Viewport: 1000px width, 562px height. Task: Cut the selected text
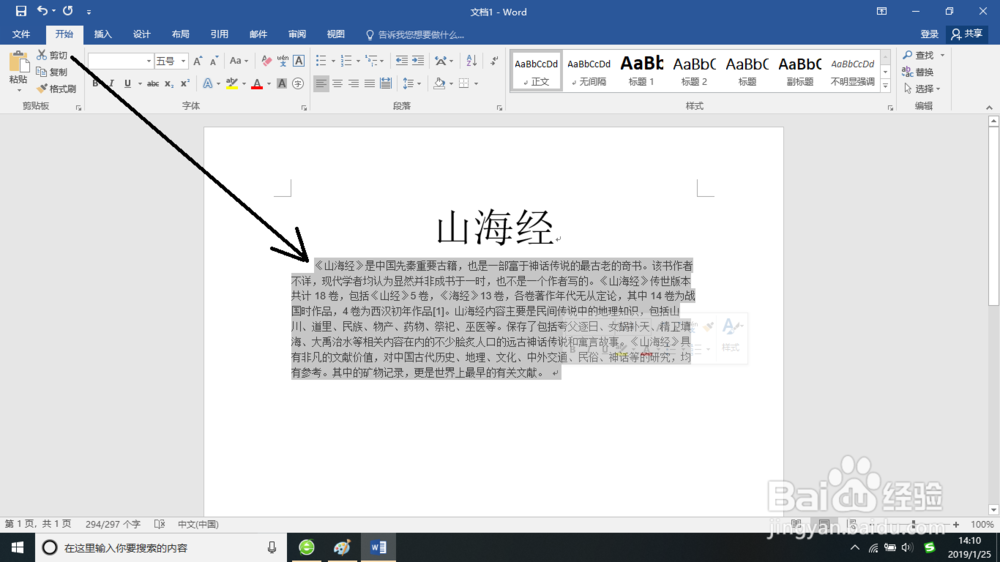tap(52, 55)
